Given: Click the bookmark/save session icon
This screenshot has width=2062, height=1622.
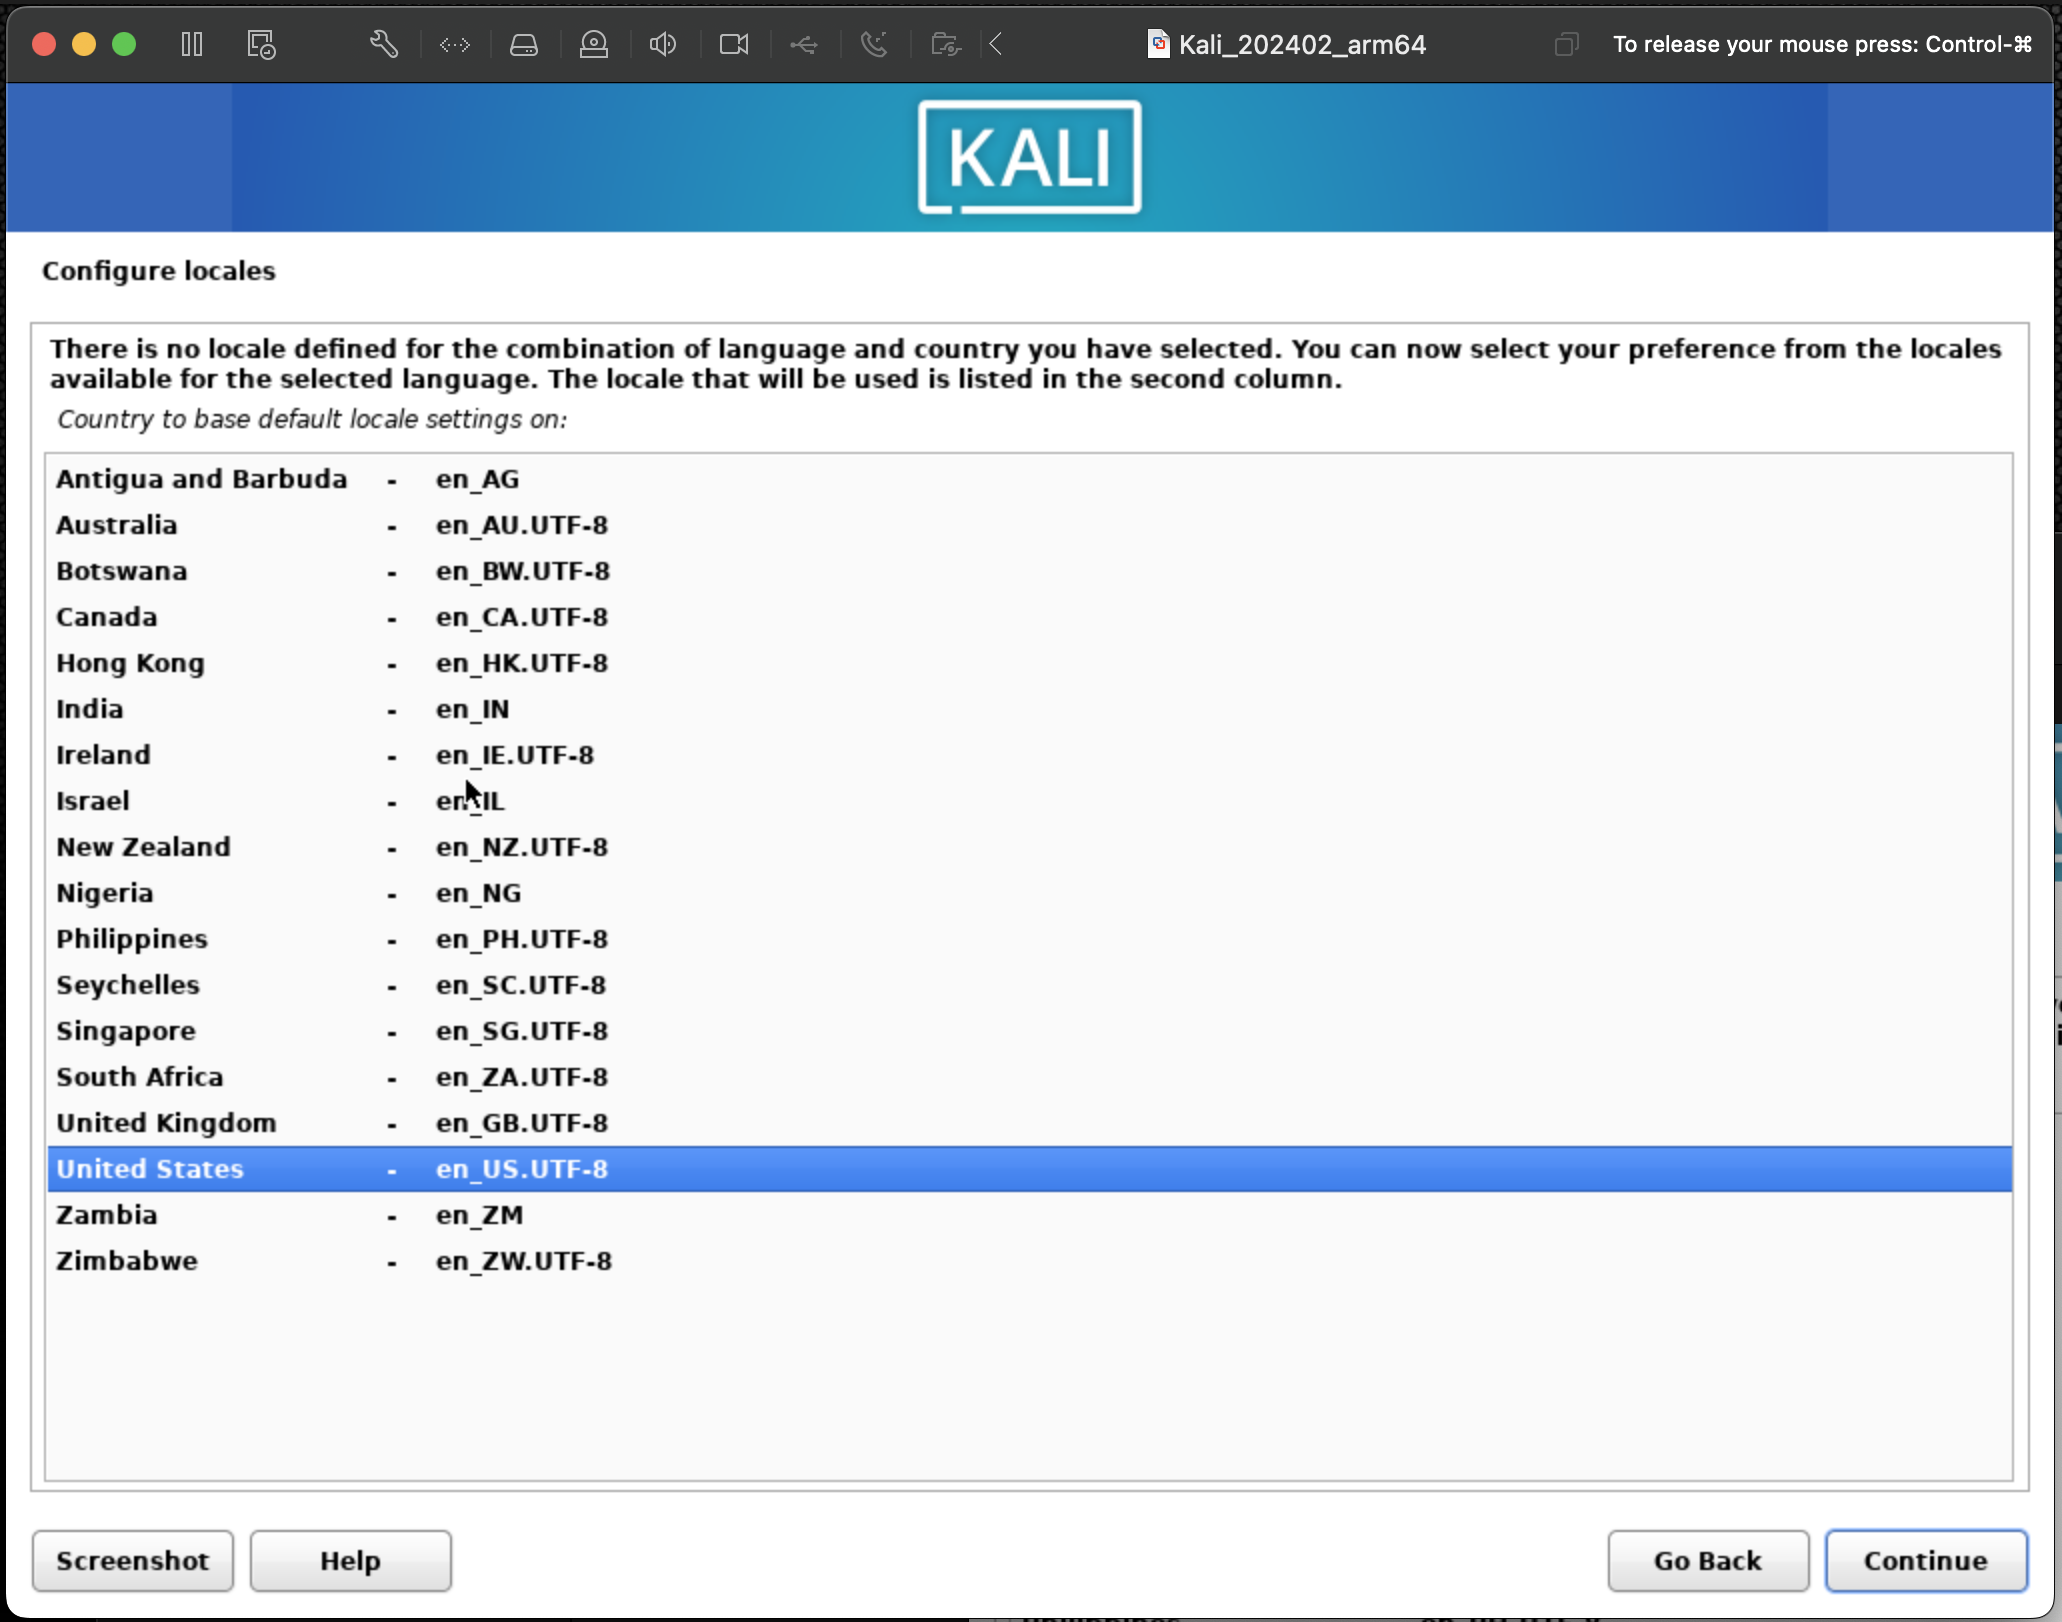Looking at the screenshot, I should pos(261,44).
